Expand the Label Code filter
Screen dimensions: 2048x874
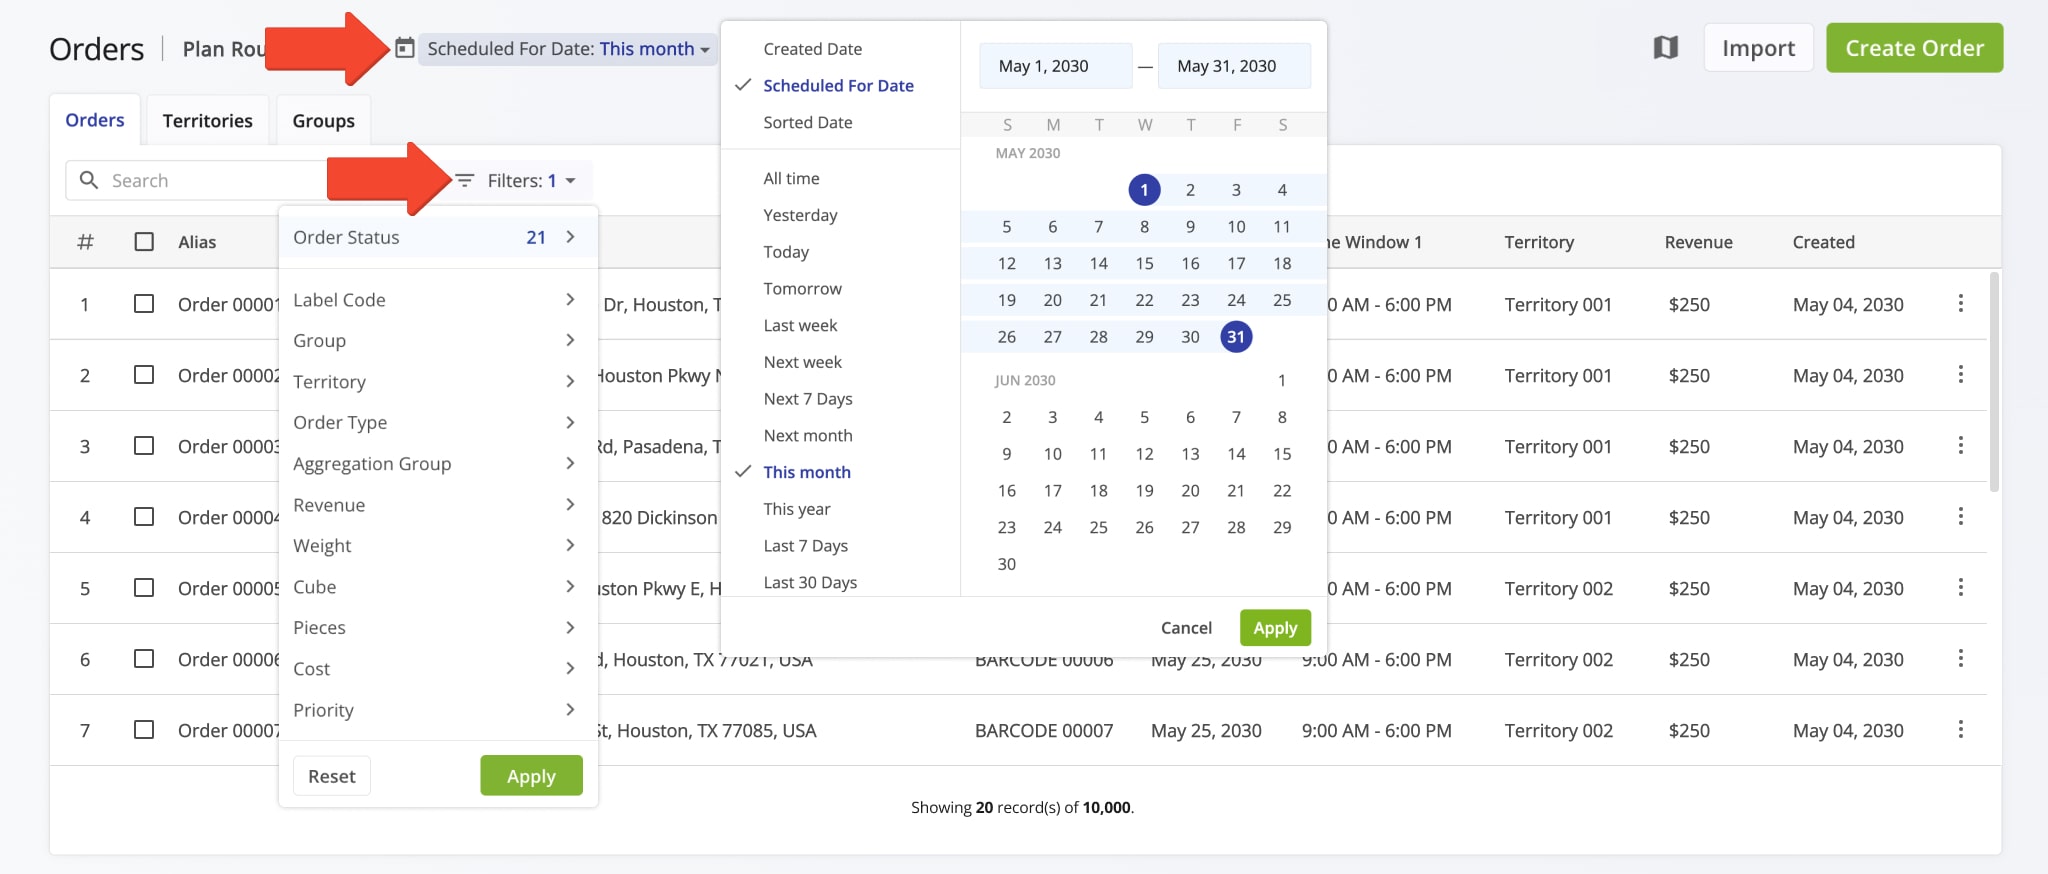(438, 300)
